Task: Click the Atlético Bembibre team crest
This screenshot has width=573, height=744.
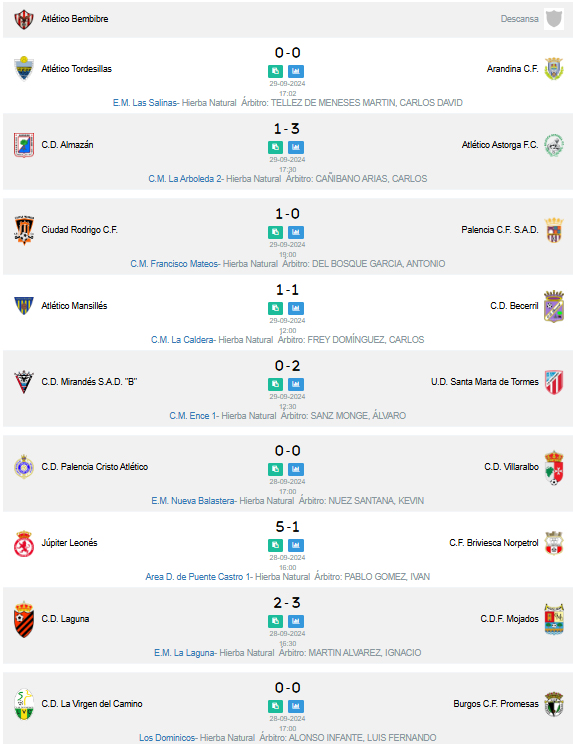Action: tap(24, 19)
